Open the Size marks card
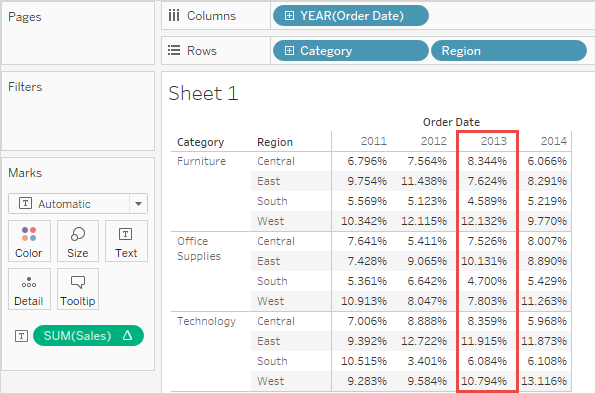The height and width of the screenshot is (394, 596). pyautogui.click(x=78, y=241)
